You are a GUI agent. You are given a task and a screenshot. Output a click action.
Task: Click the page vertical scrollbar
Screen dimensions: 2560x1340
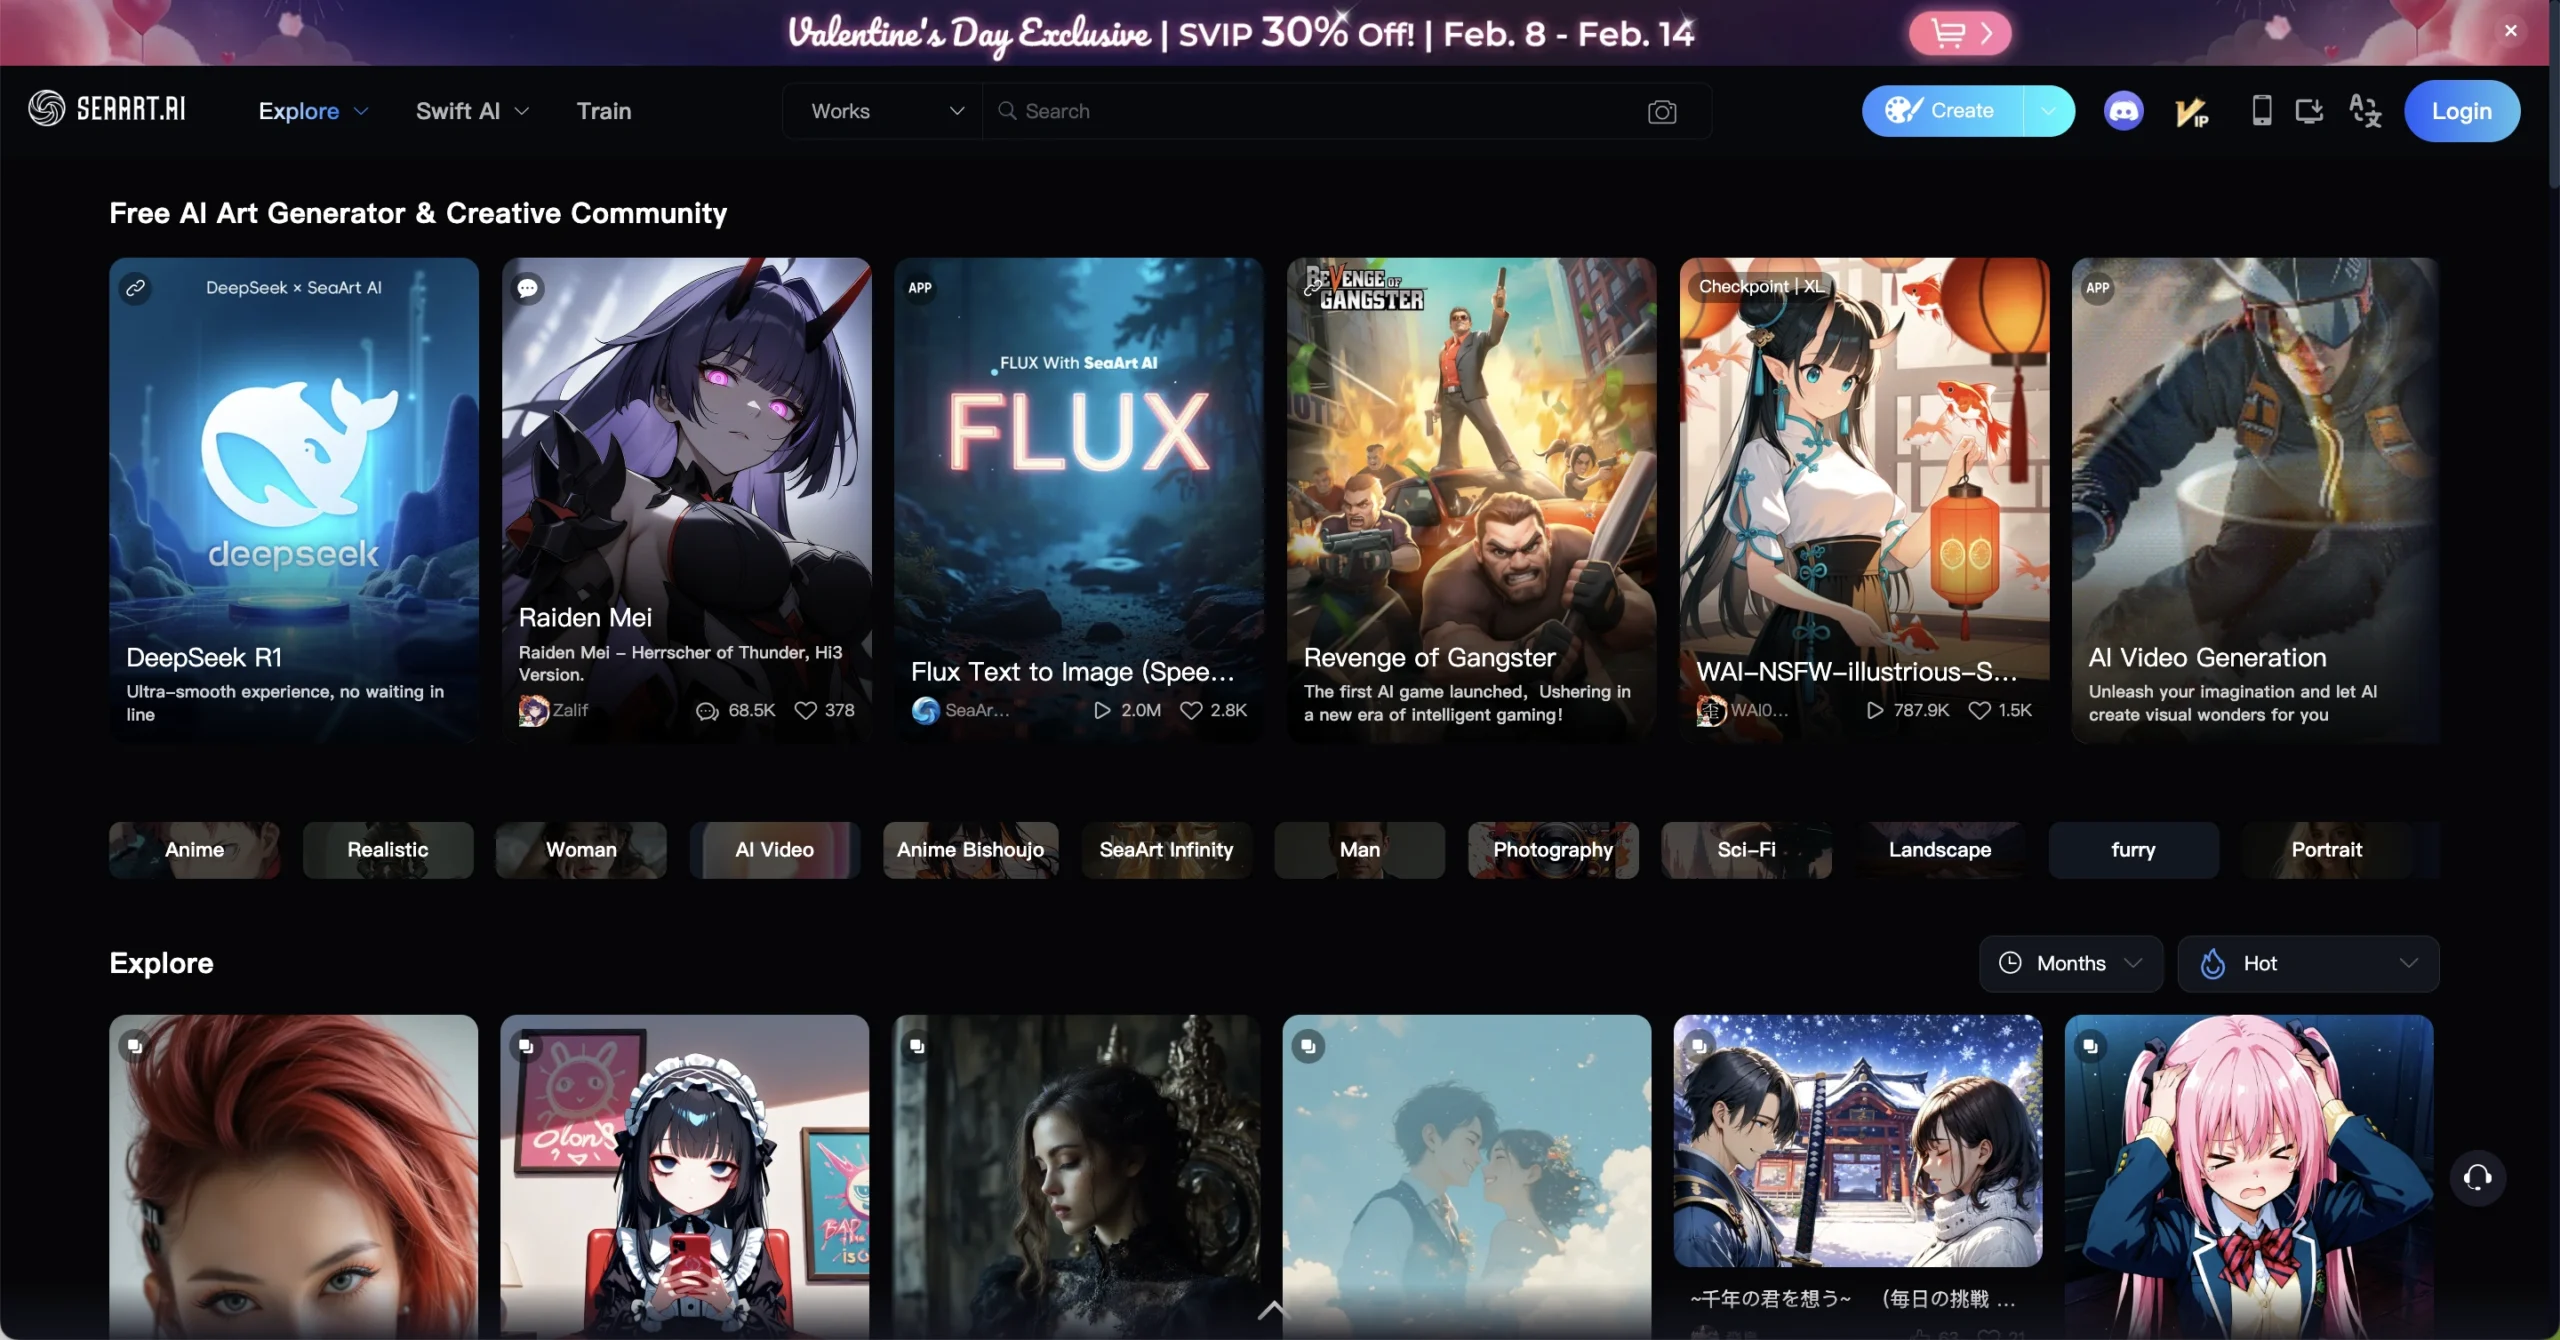click(x=2554, y=95)
